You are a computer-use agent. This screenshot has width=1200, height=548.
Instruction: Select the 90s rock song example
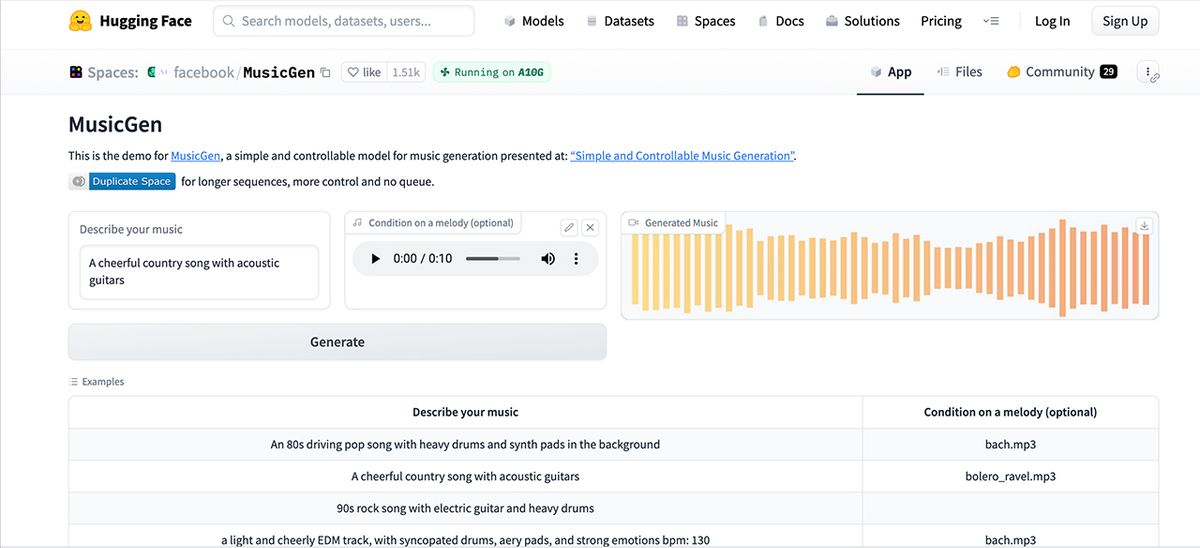click(465, 508)
